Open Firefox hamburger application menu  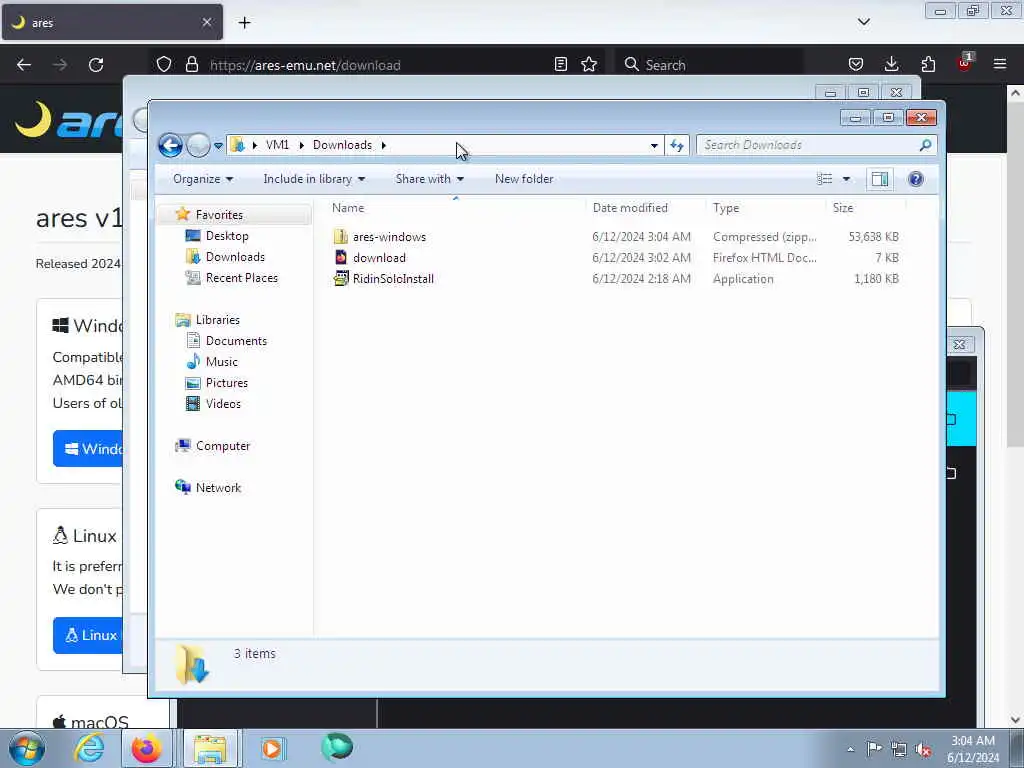tap(1000, 65)
